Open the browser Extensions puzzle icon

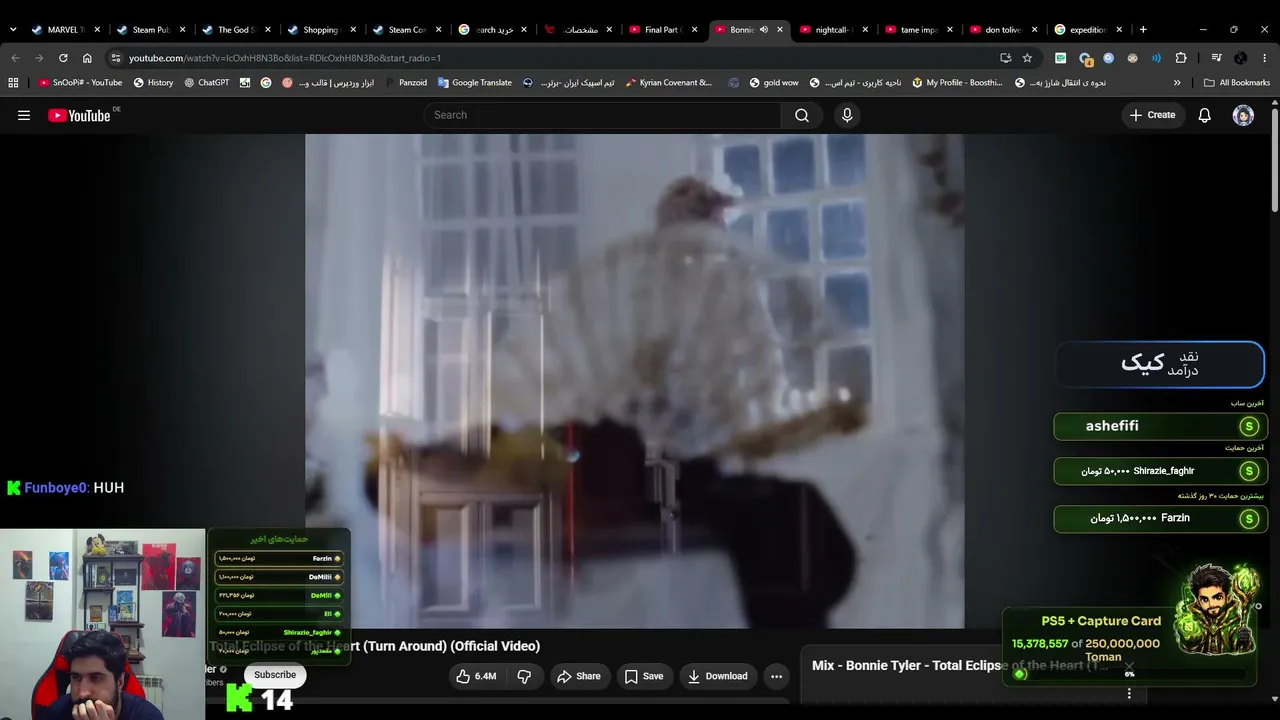pos(1181,58)
